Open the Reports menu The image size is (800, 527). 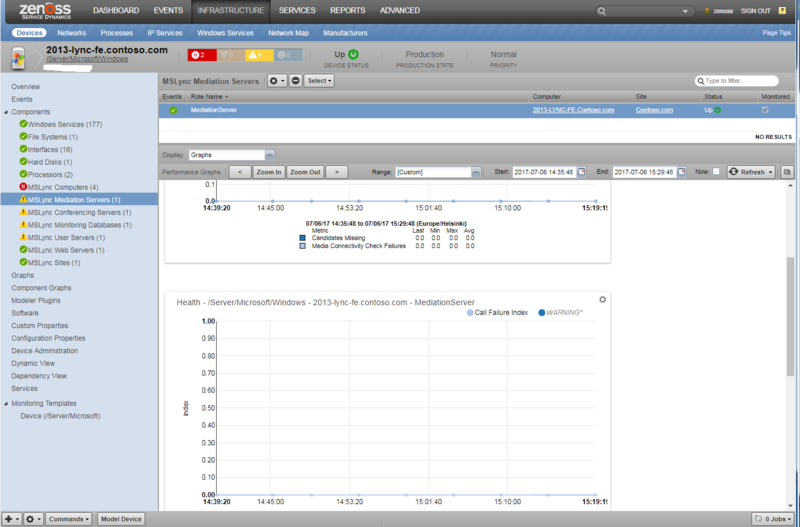tap(347, 10)
